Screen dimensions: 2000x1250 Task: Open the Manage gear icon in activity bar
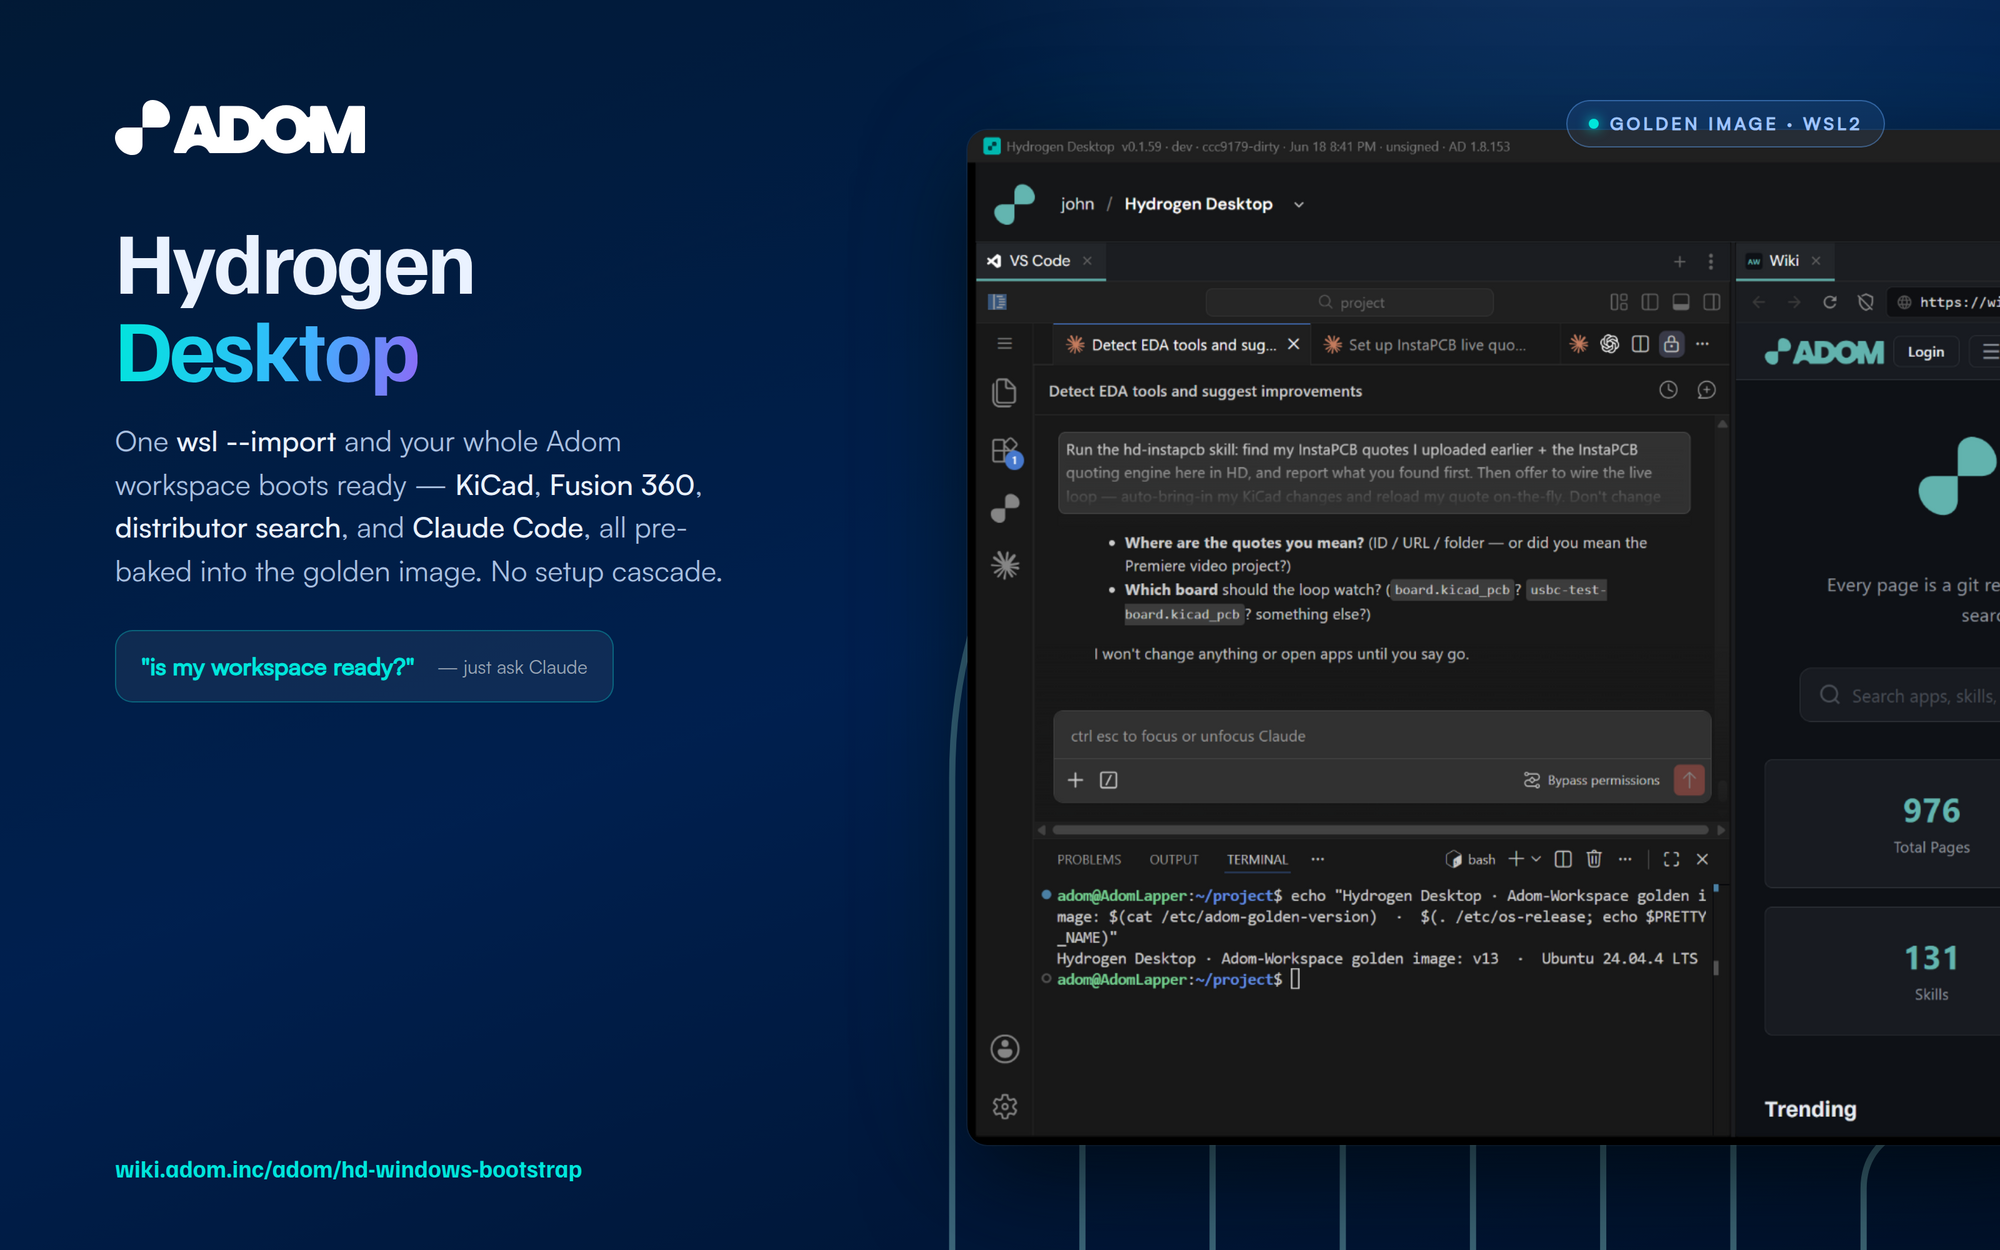coord(1005,1106)
